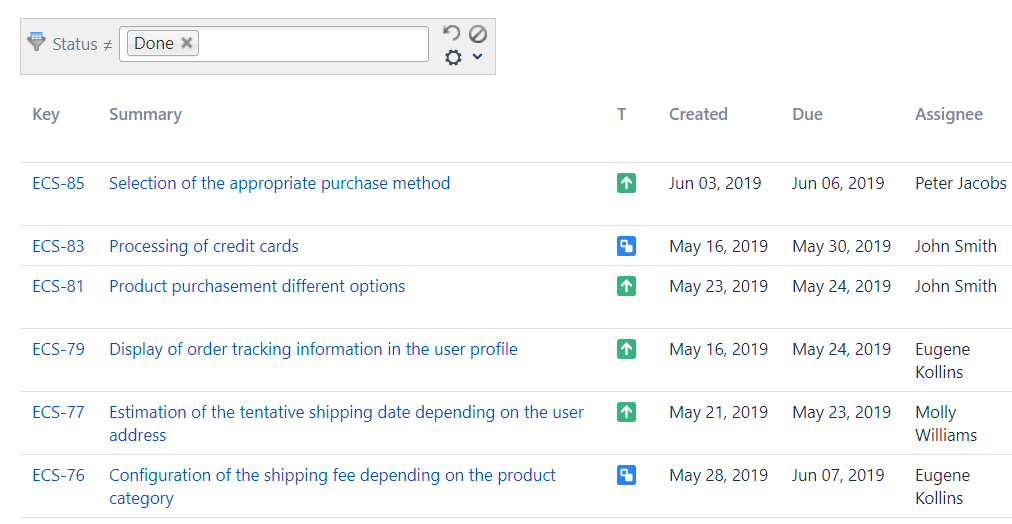This screenshot has height=524, width=1012.
Task: Sort by the Assignee column header
Action: (x=948, y=114)
